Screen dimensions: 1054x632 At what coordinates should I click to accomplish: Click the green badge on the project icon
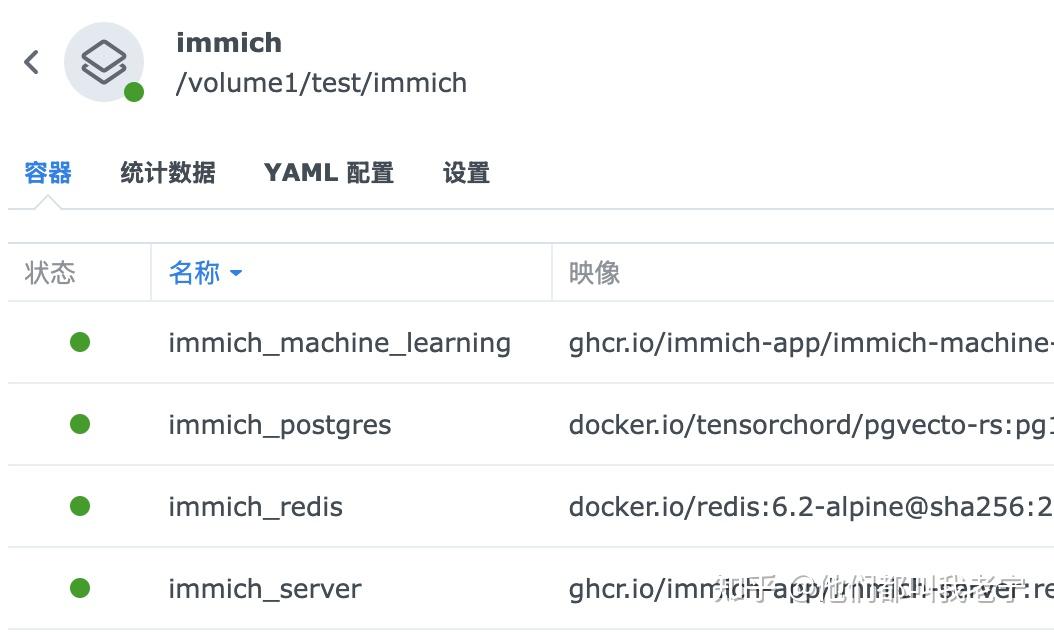133,92
